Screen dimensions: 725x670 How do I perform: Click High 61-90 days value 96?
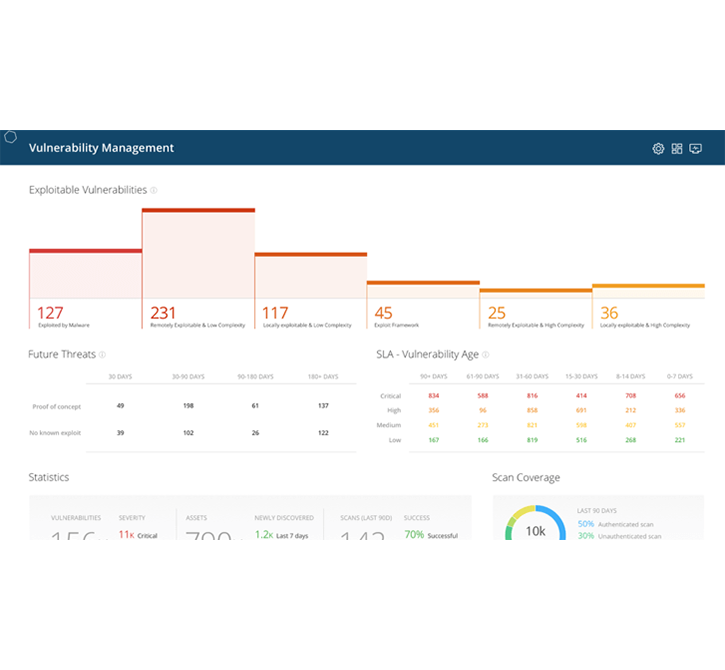click(483, 410)
